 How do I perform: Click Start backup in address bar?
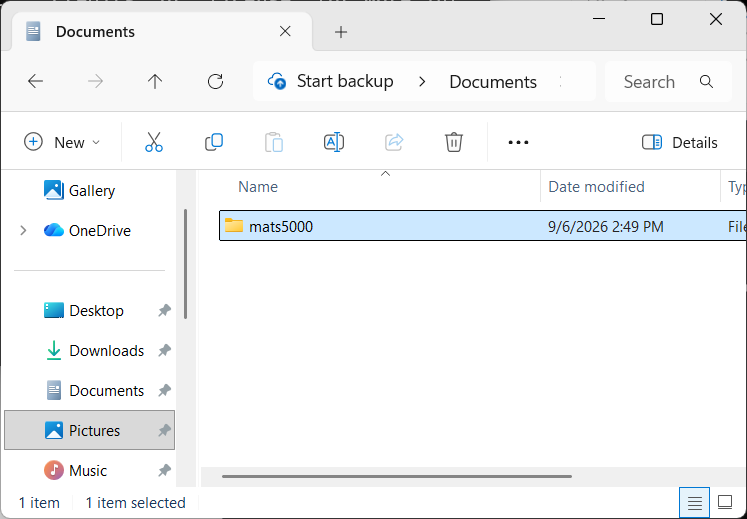(x=345, y=81)
